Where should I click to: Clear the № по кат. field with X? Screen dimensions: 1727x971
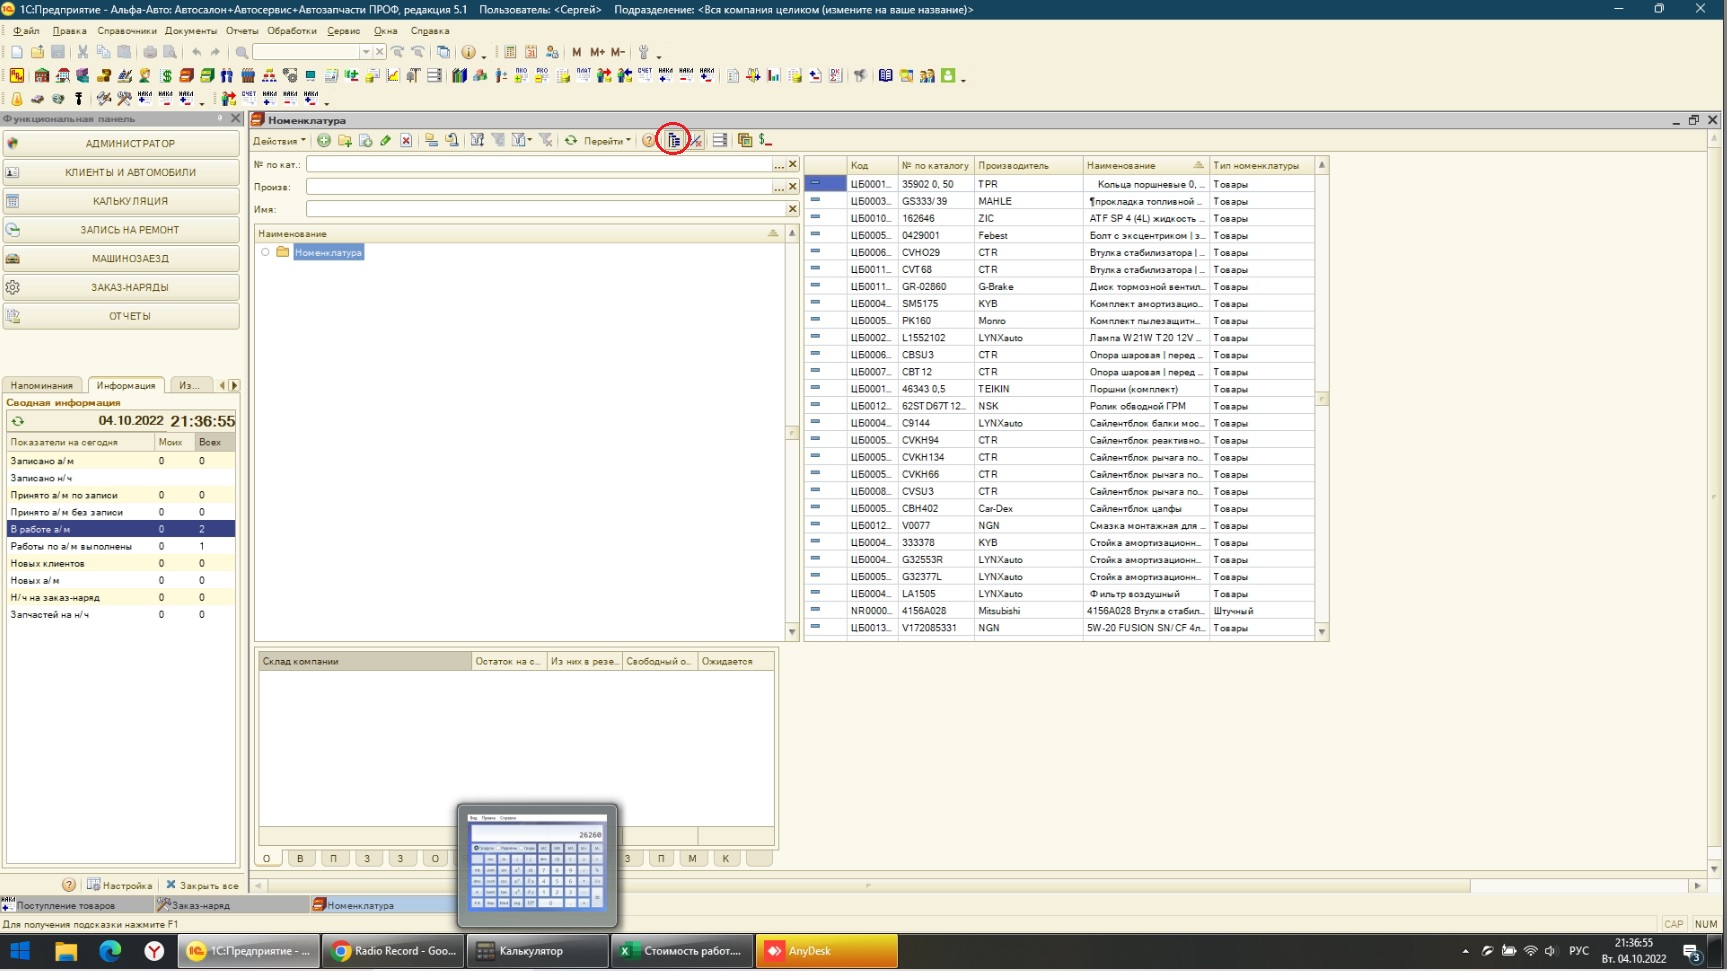793,164
